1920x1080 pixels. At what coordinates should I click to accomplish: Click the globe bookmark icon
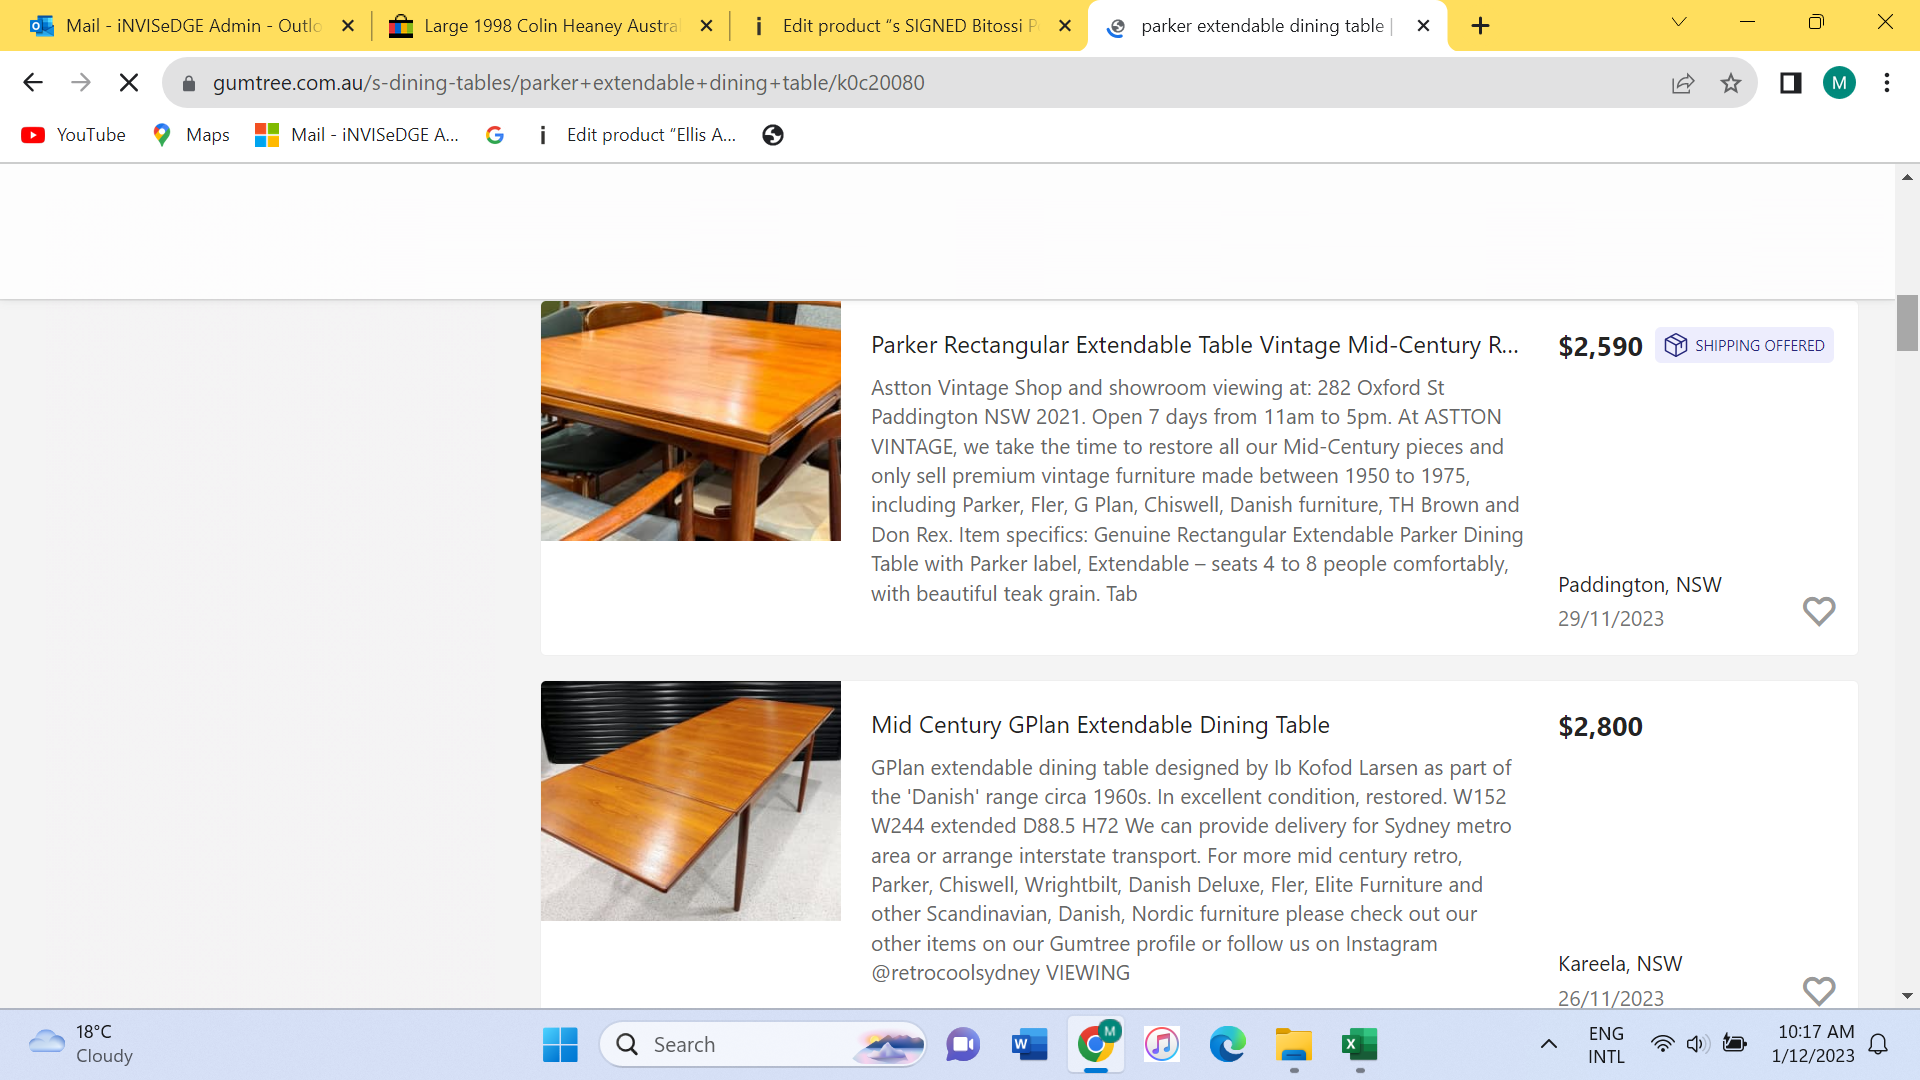point(773,135)
